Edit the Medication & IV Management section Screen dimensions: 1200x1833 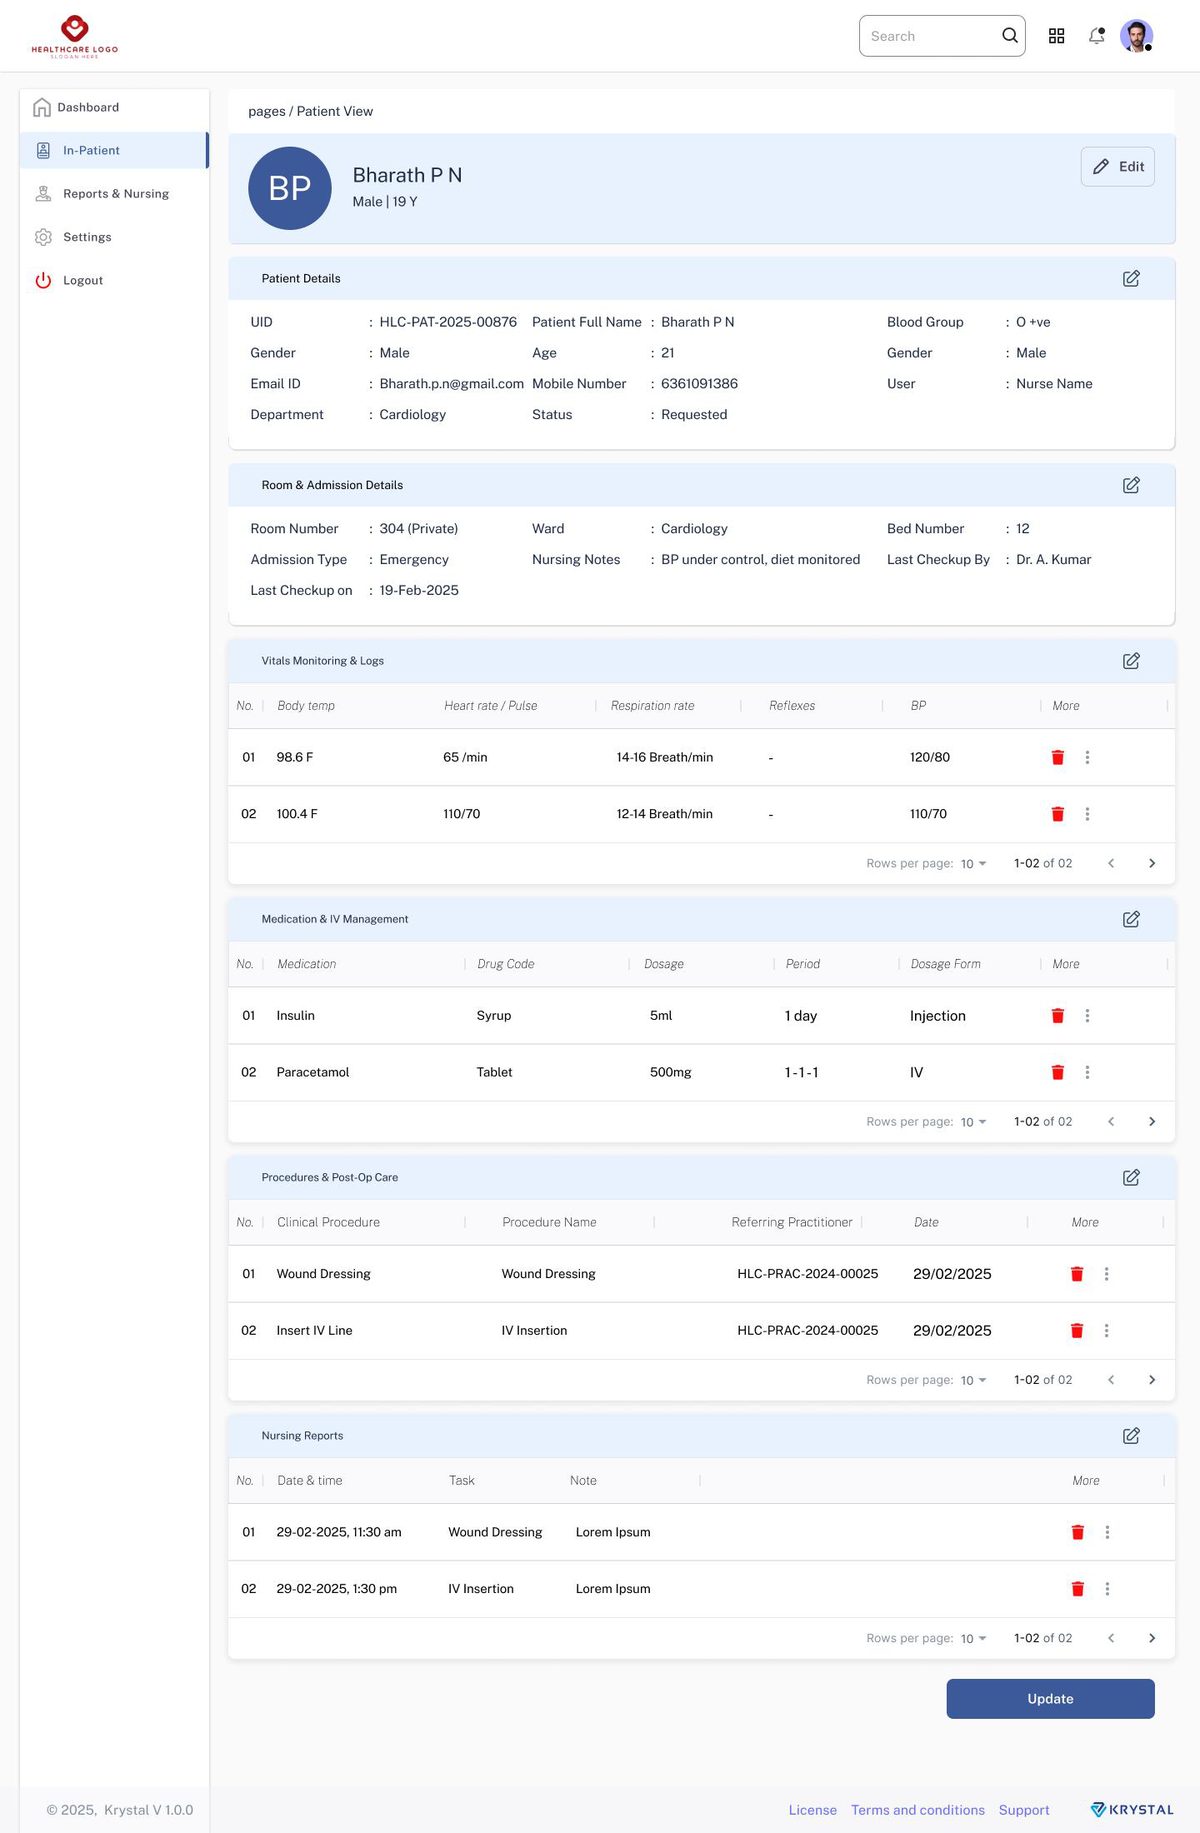(1131, 919)
